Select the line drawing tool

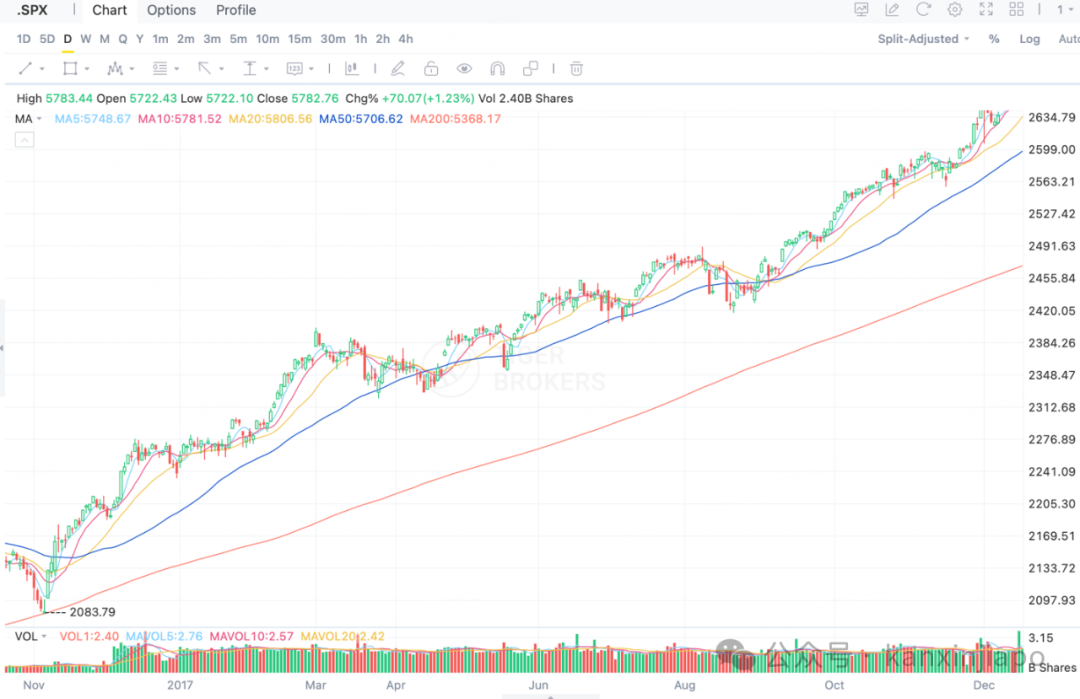coord(25,68)
